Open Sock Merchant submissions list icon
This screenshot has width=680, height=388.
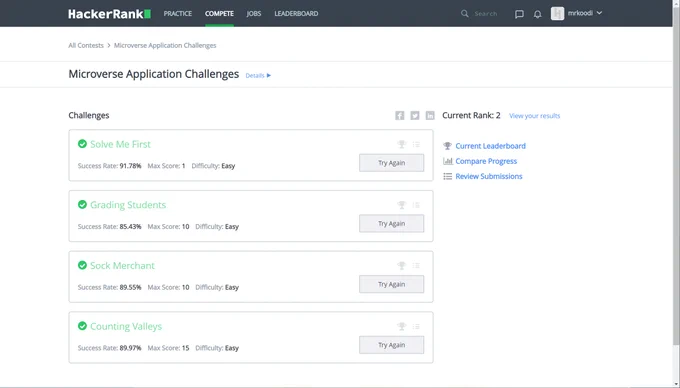click(x=416, y=266)
